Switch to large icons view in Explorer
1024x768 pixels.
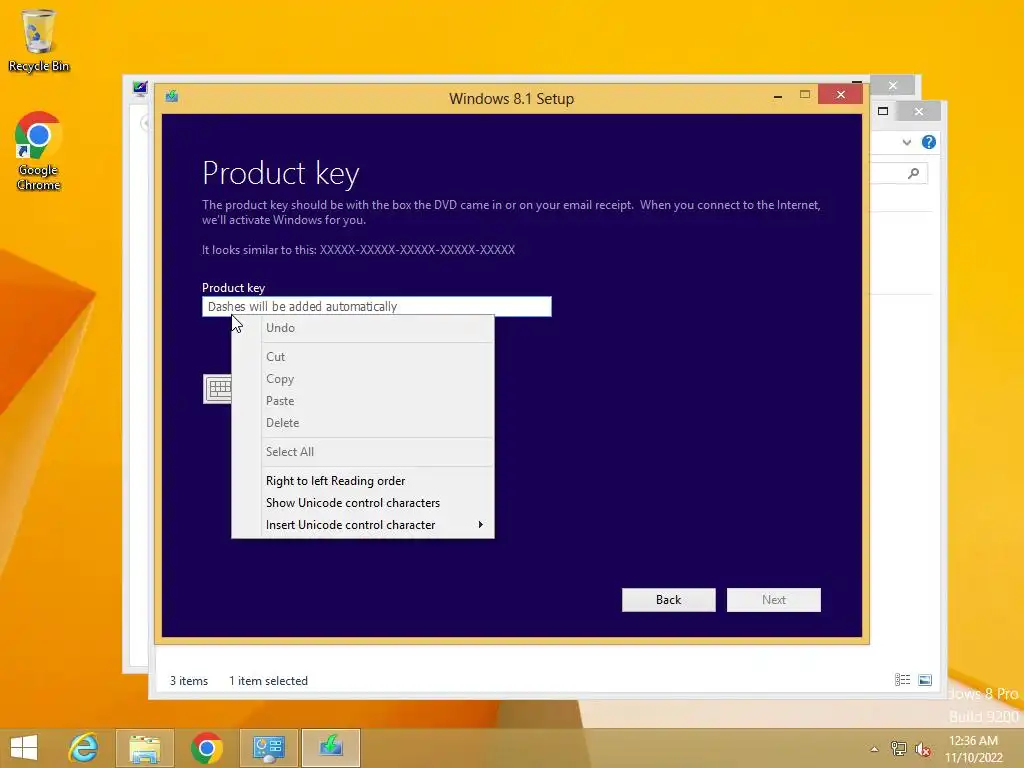point(925,680)
